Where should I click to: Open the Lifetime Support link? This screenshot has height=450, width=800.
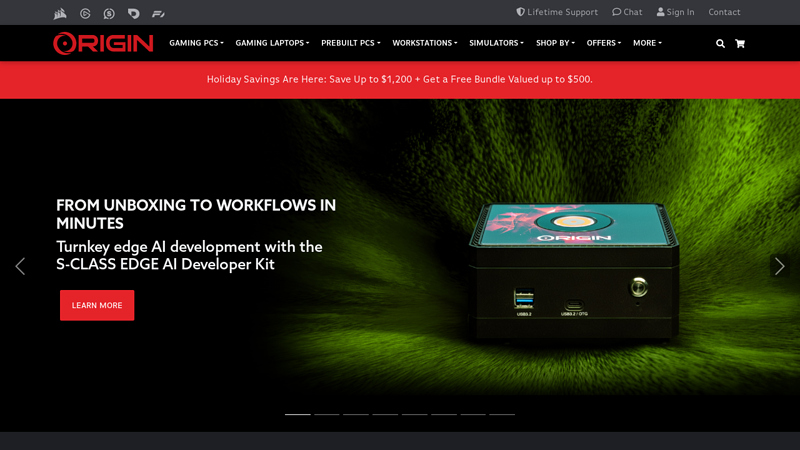point(557,12)
